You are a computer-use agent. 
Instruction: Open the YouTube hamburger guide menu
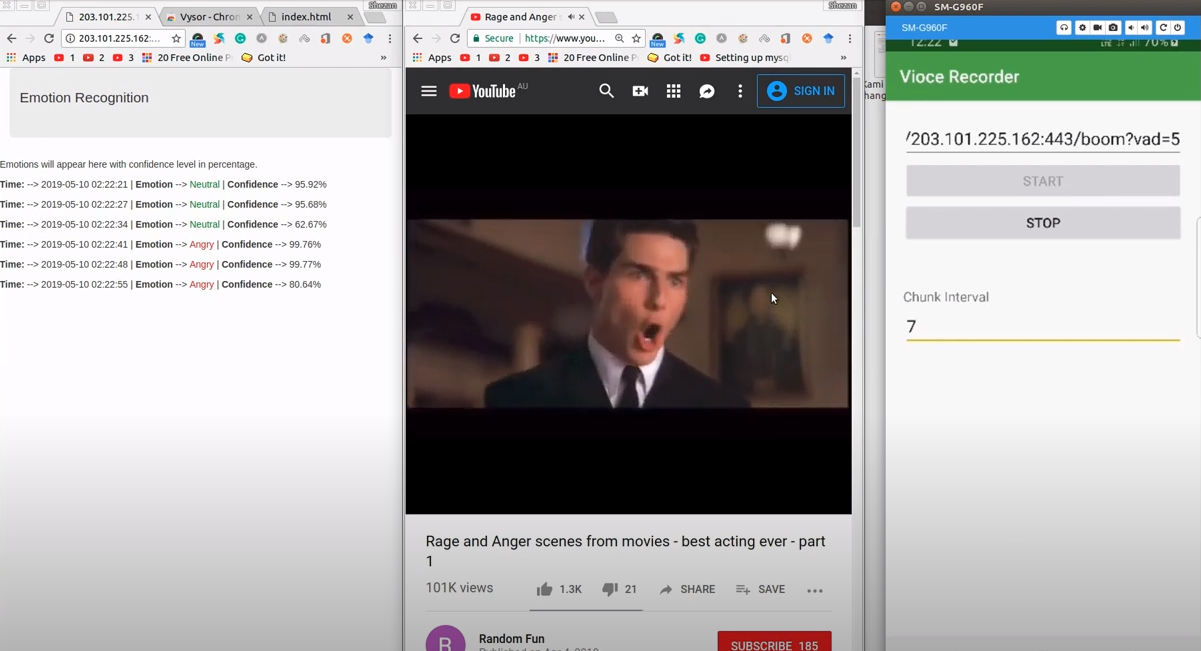pos(429,91)
